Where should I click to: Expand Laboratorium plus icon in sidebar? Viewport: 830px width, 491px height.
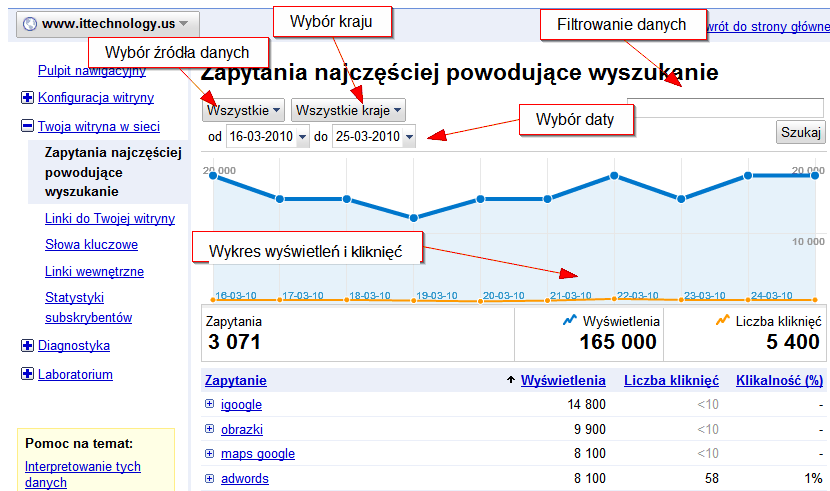click(27, 375)
